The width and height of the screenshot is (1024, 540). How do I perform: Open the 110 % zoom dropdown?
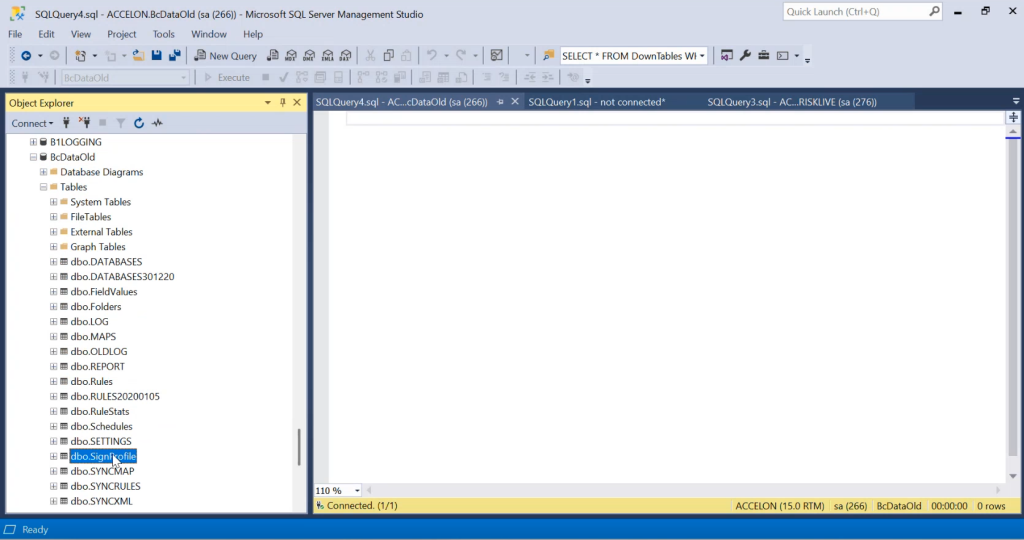click(x=357, y=490)
